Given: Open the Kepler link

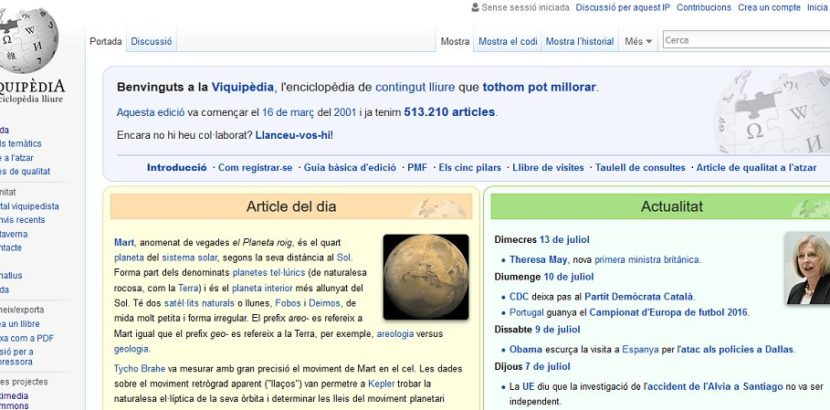Looking at the screenshot, I should tap(382, 384).
